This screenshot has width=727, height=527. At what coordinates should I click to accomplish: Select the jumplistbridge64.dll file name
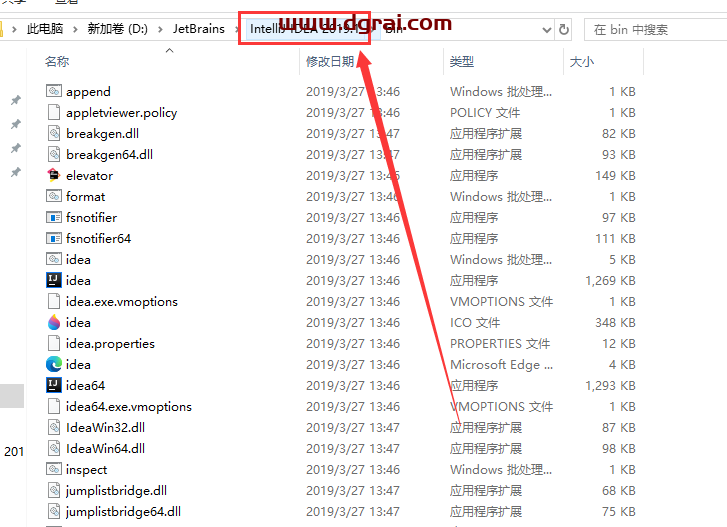tap(123, 512)
